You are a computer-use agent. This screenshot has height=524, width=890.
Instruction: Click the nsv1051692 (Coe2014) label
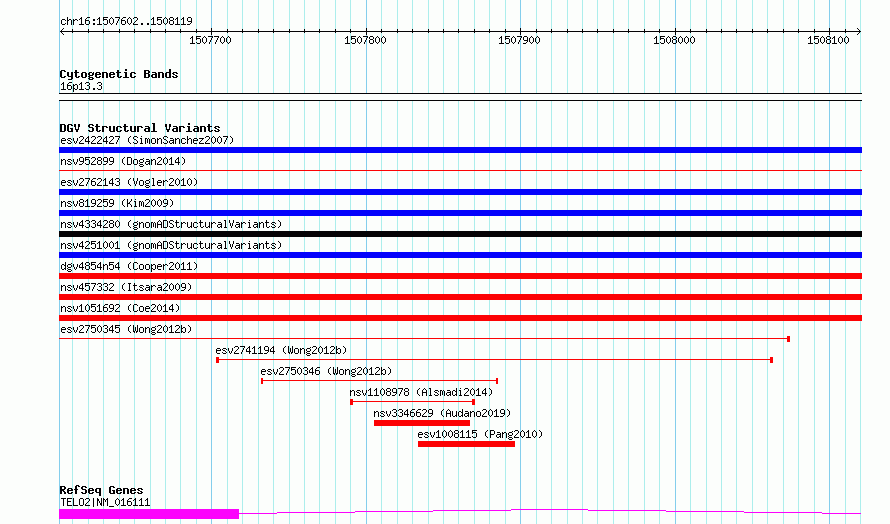coord(120,308)
